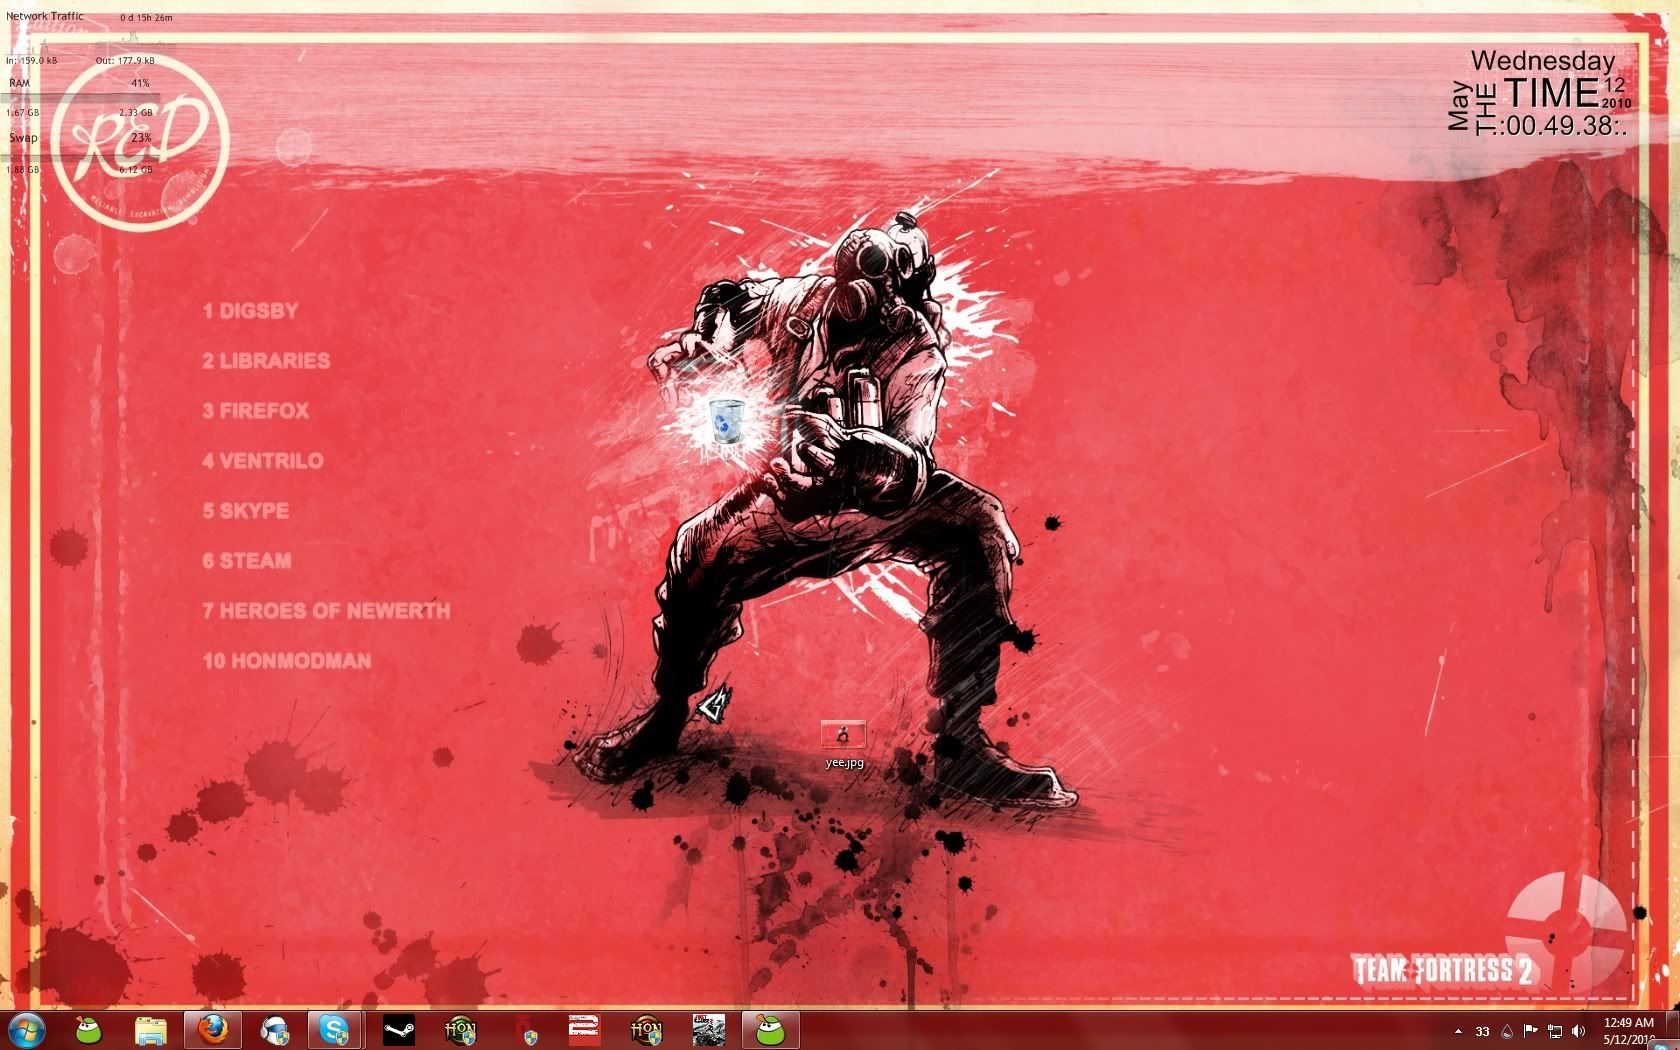Launch Ventrilo headset icon in taskbar
1680x1050 pixels.
pos(274,1029)
